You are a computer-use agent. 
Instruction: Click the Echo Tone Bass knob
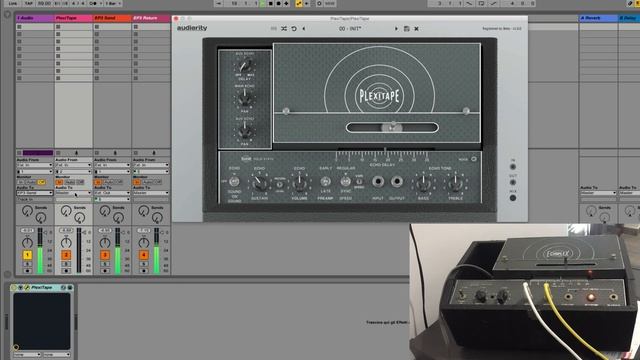[x=423, y=184]
